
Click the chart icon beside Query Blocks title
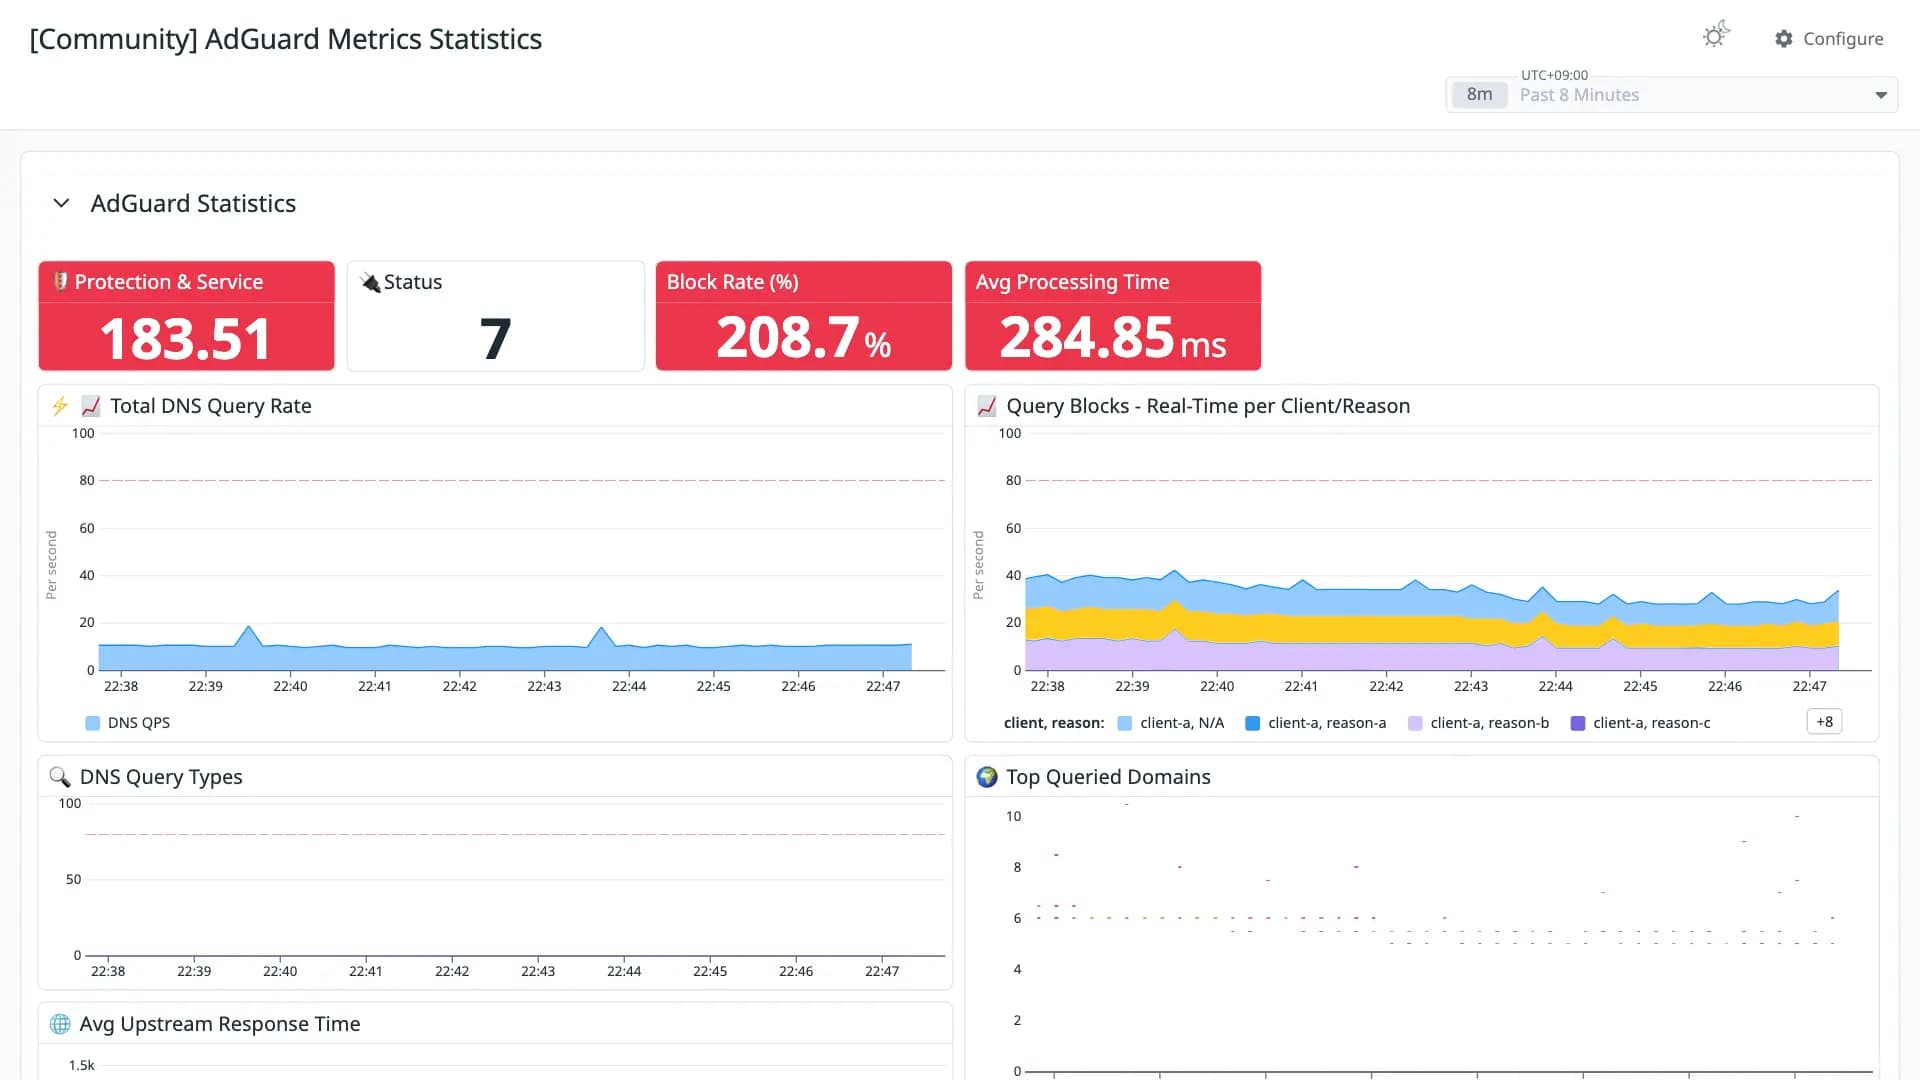987,406
